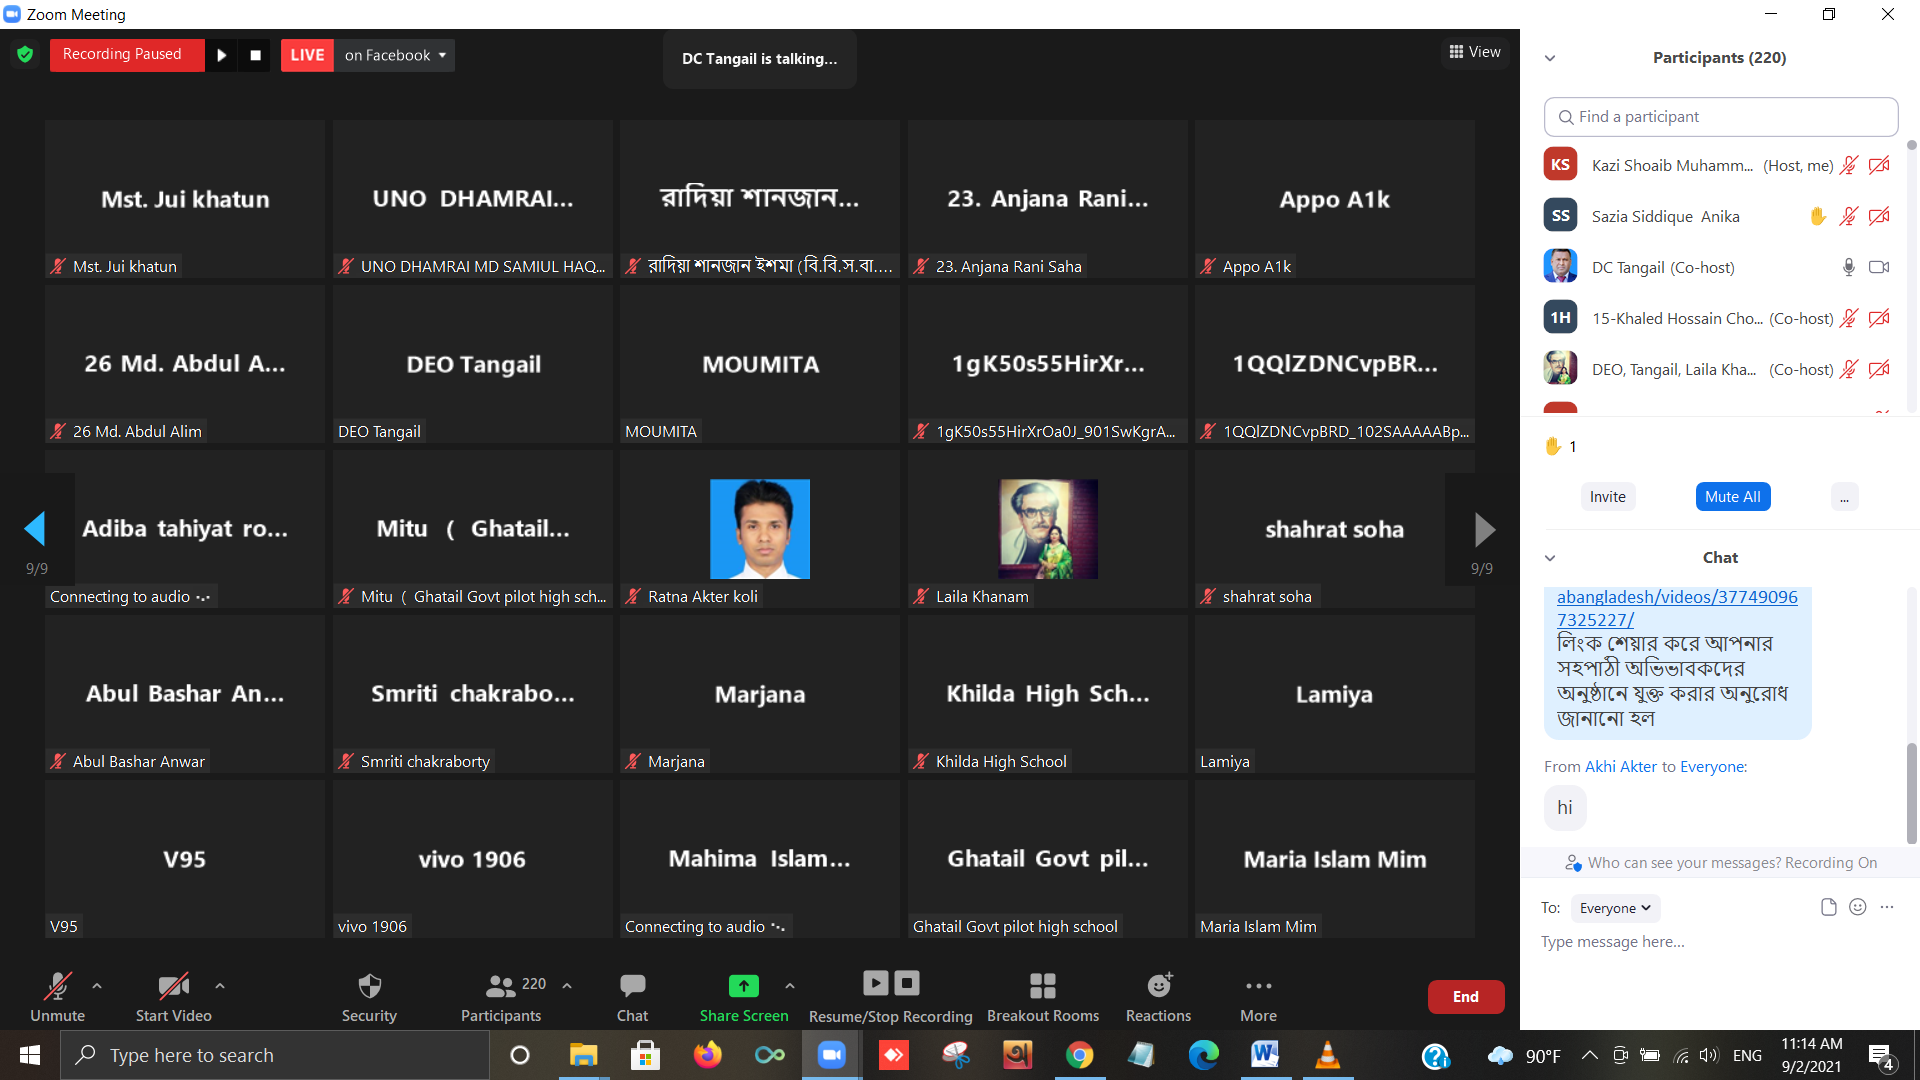Expand audio options arrow next to Unmute
The image size is (1920, 1080).
click(x=97, y=986)
